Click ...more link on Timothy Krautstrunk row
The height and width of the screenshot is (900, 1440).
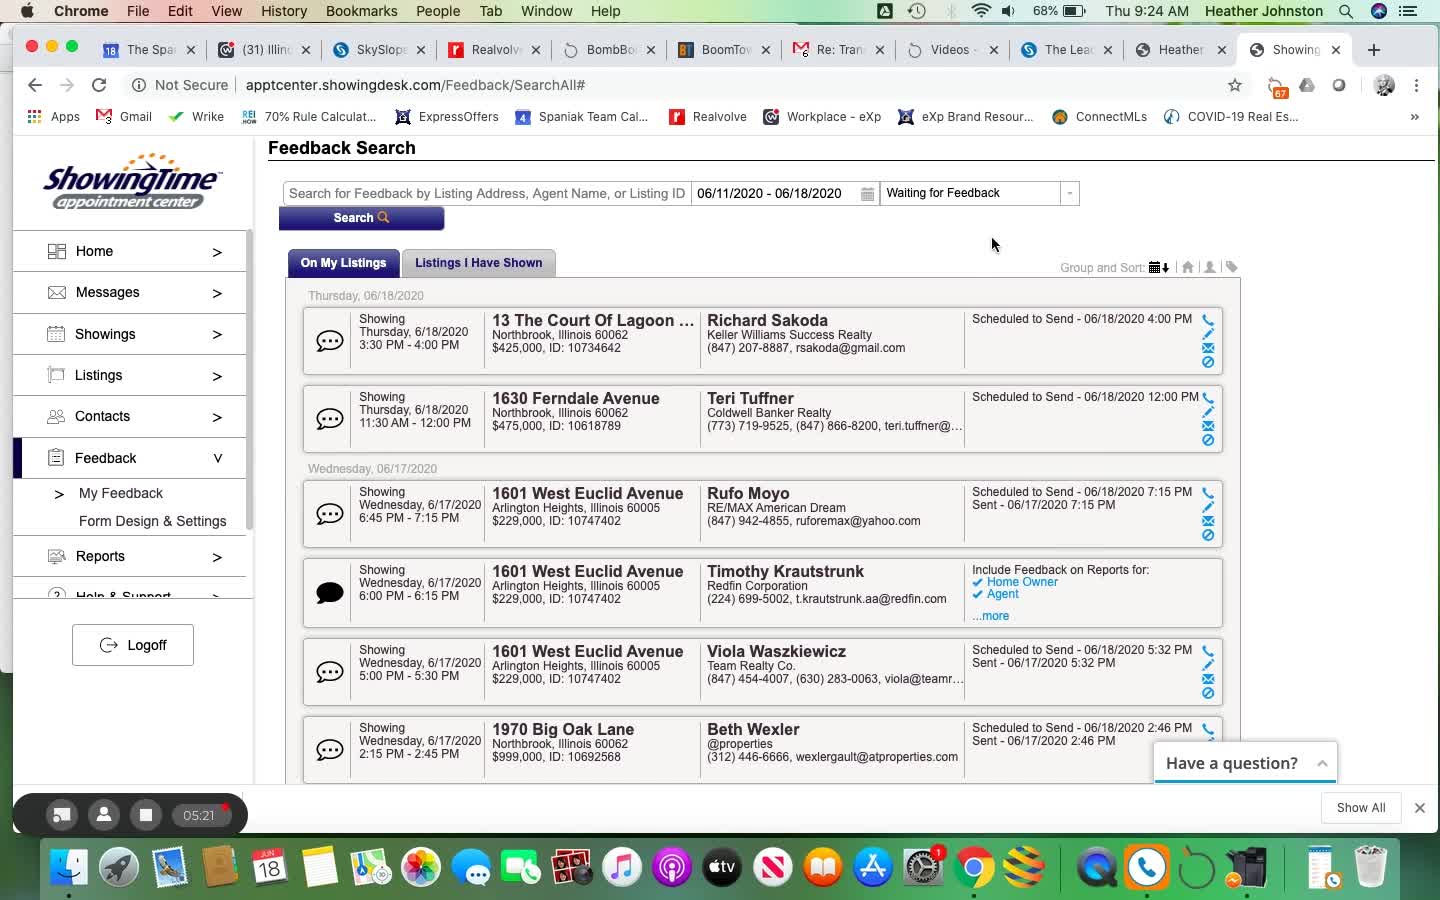tap(990, 616)
